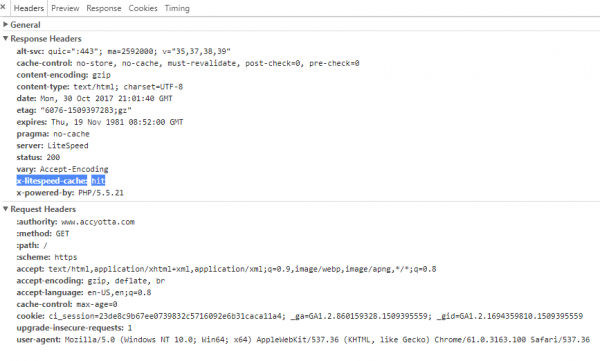Screen dimensions: 600x361
Task: Select the Cookies tab
Action: pos(143,8)
